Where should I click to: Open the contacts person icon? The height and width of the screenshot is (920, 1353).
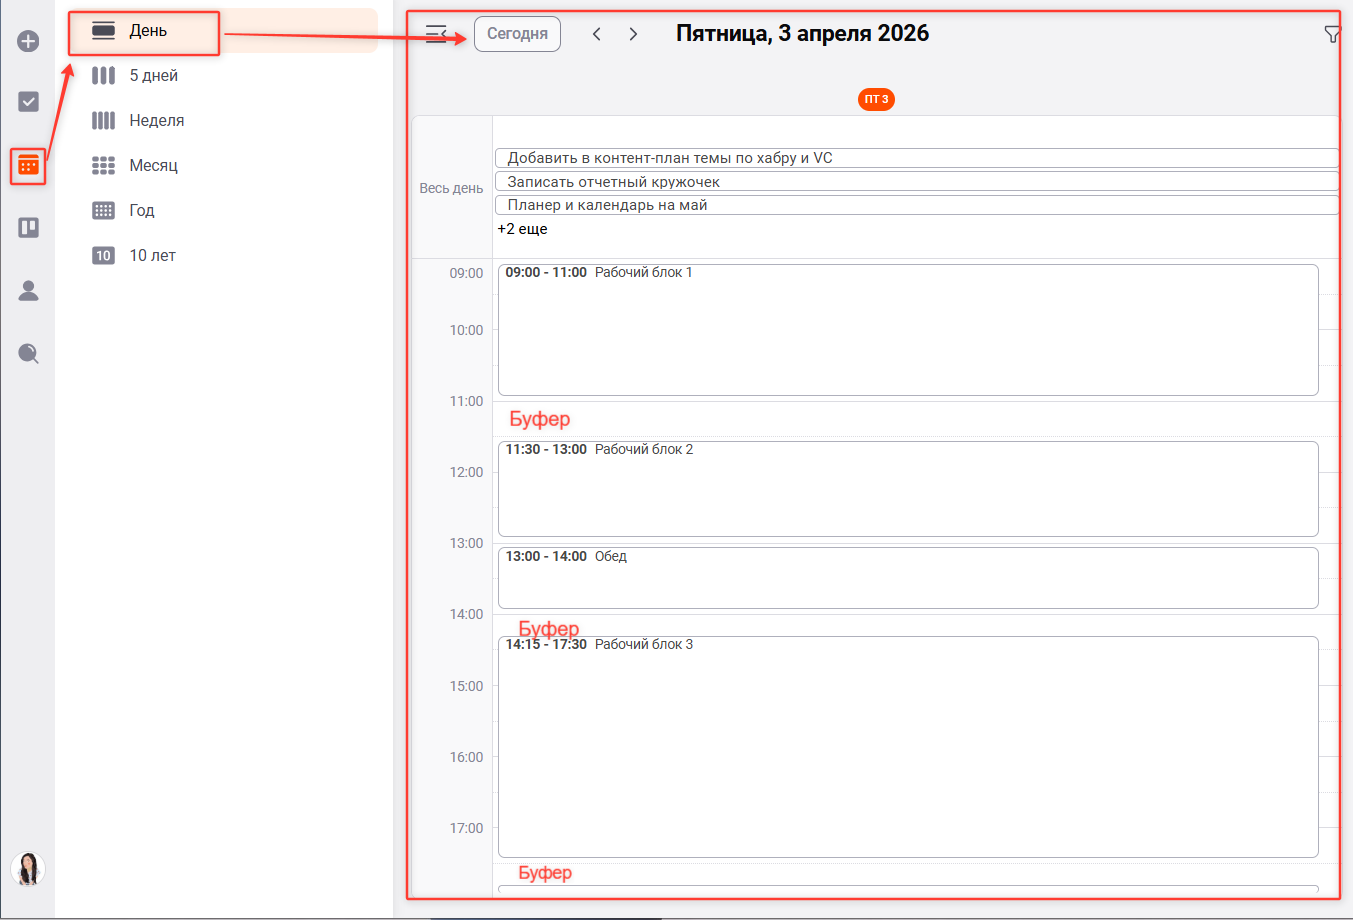point(28,291)
